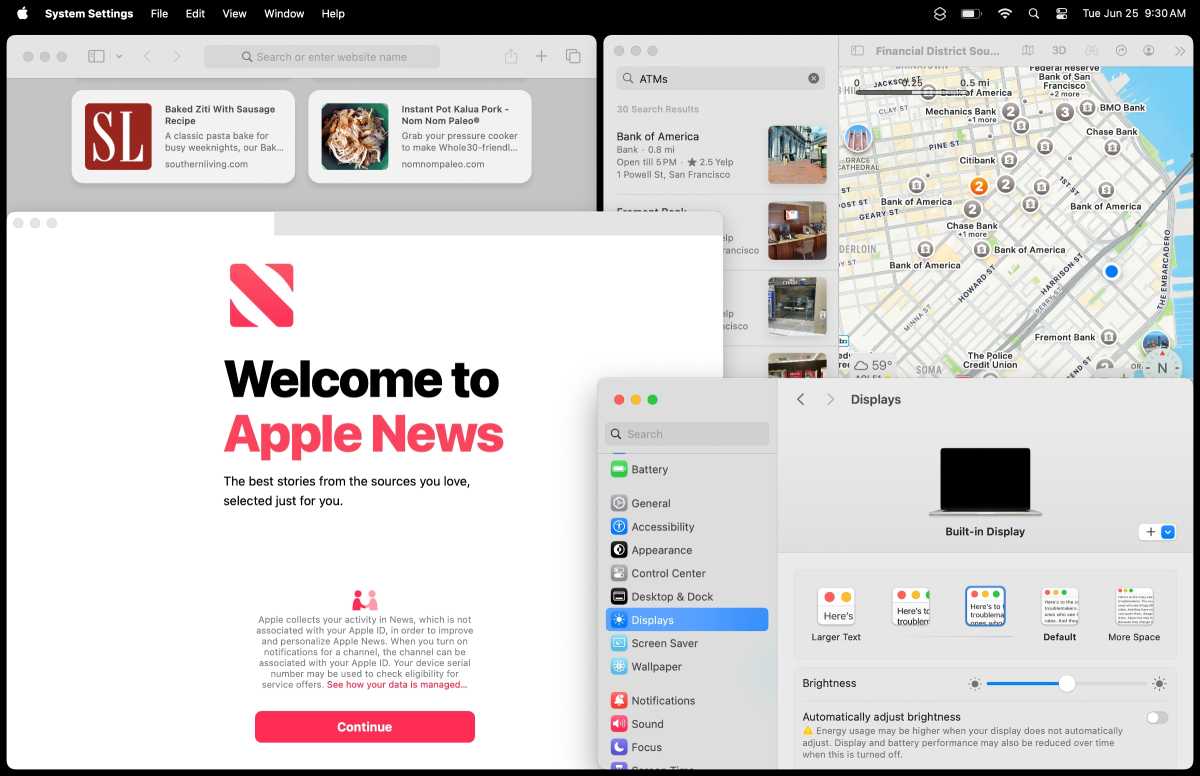
Task: Click the Grace Cathedral landmark pin
Action: click(x=858, y=139)
